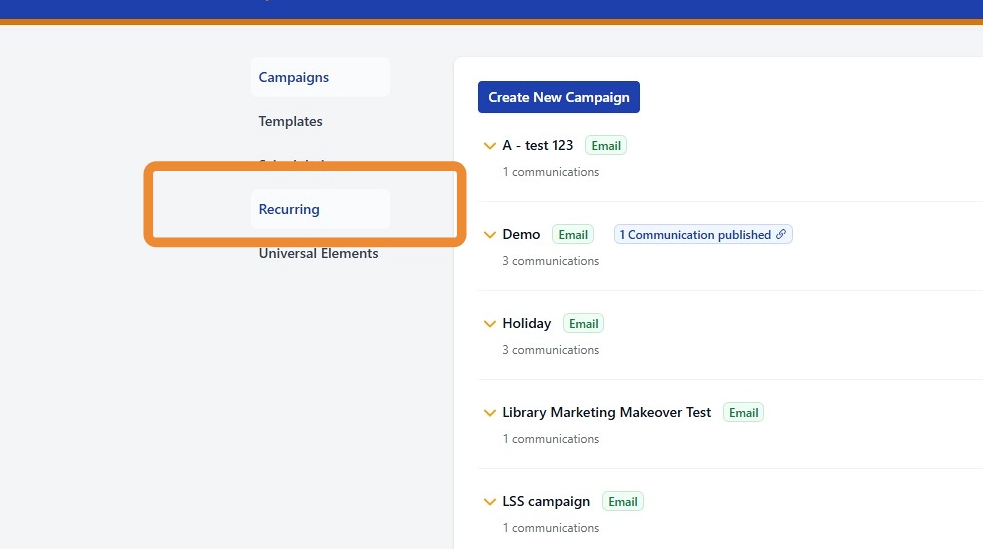The width and height of the screenshot is (983, 549).
Task: Click the Email tag beside LSS campaign
Action: [623, 502]
